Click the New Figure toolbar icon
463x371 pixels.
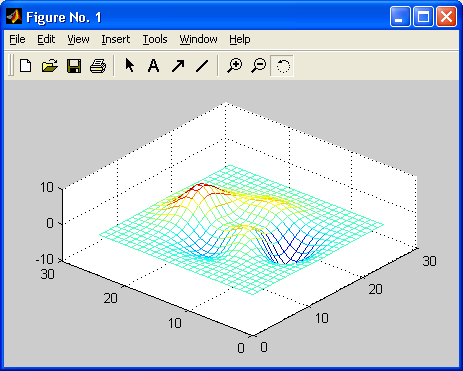click(x=26, y=66)
